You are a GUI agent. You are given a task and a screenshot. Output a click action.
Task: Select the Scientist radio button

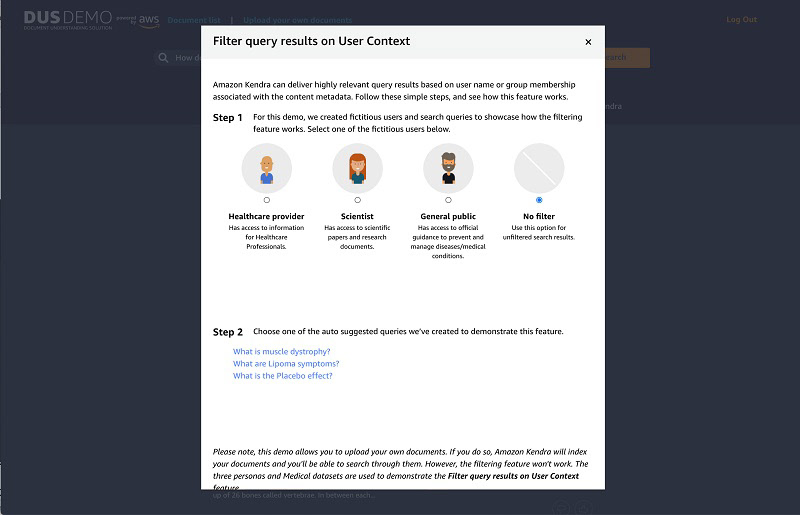point(357,200)
